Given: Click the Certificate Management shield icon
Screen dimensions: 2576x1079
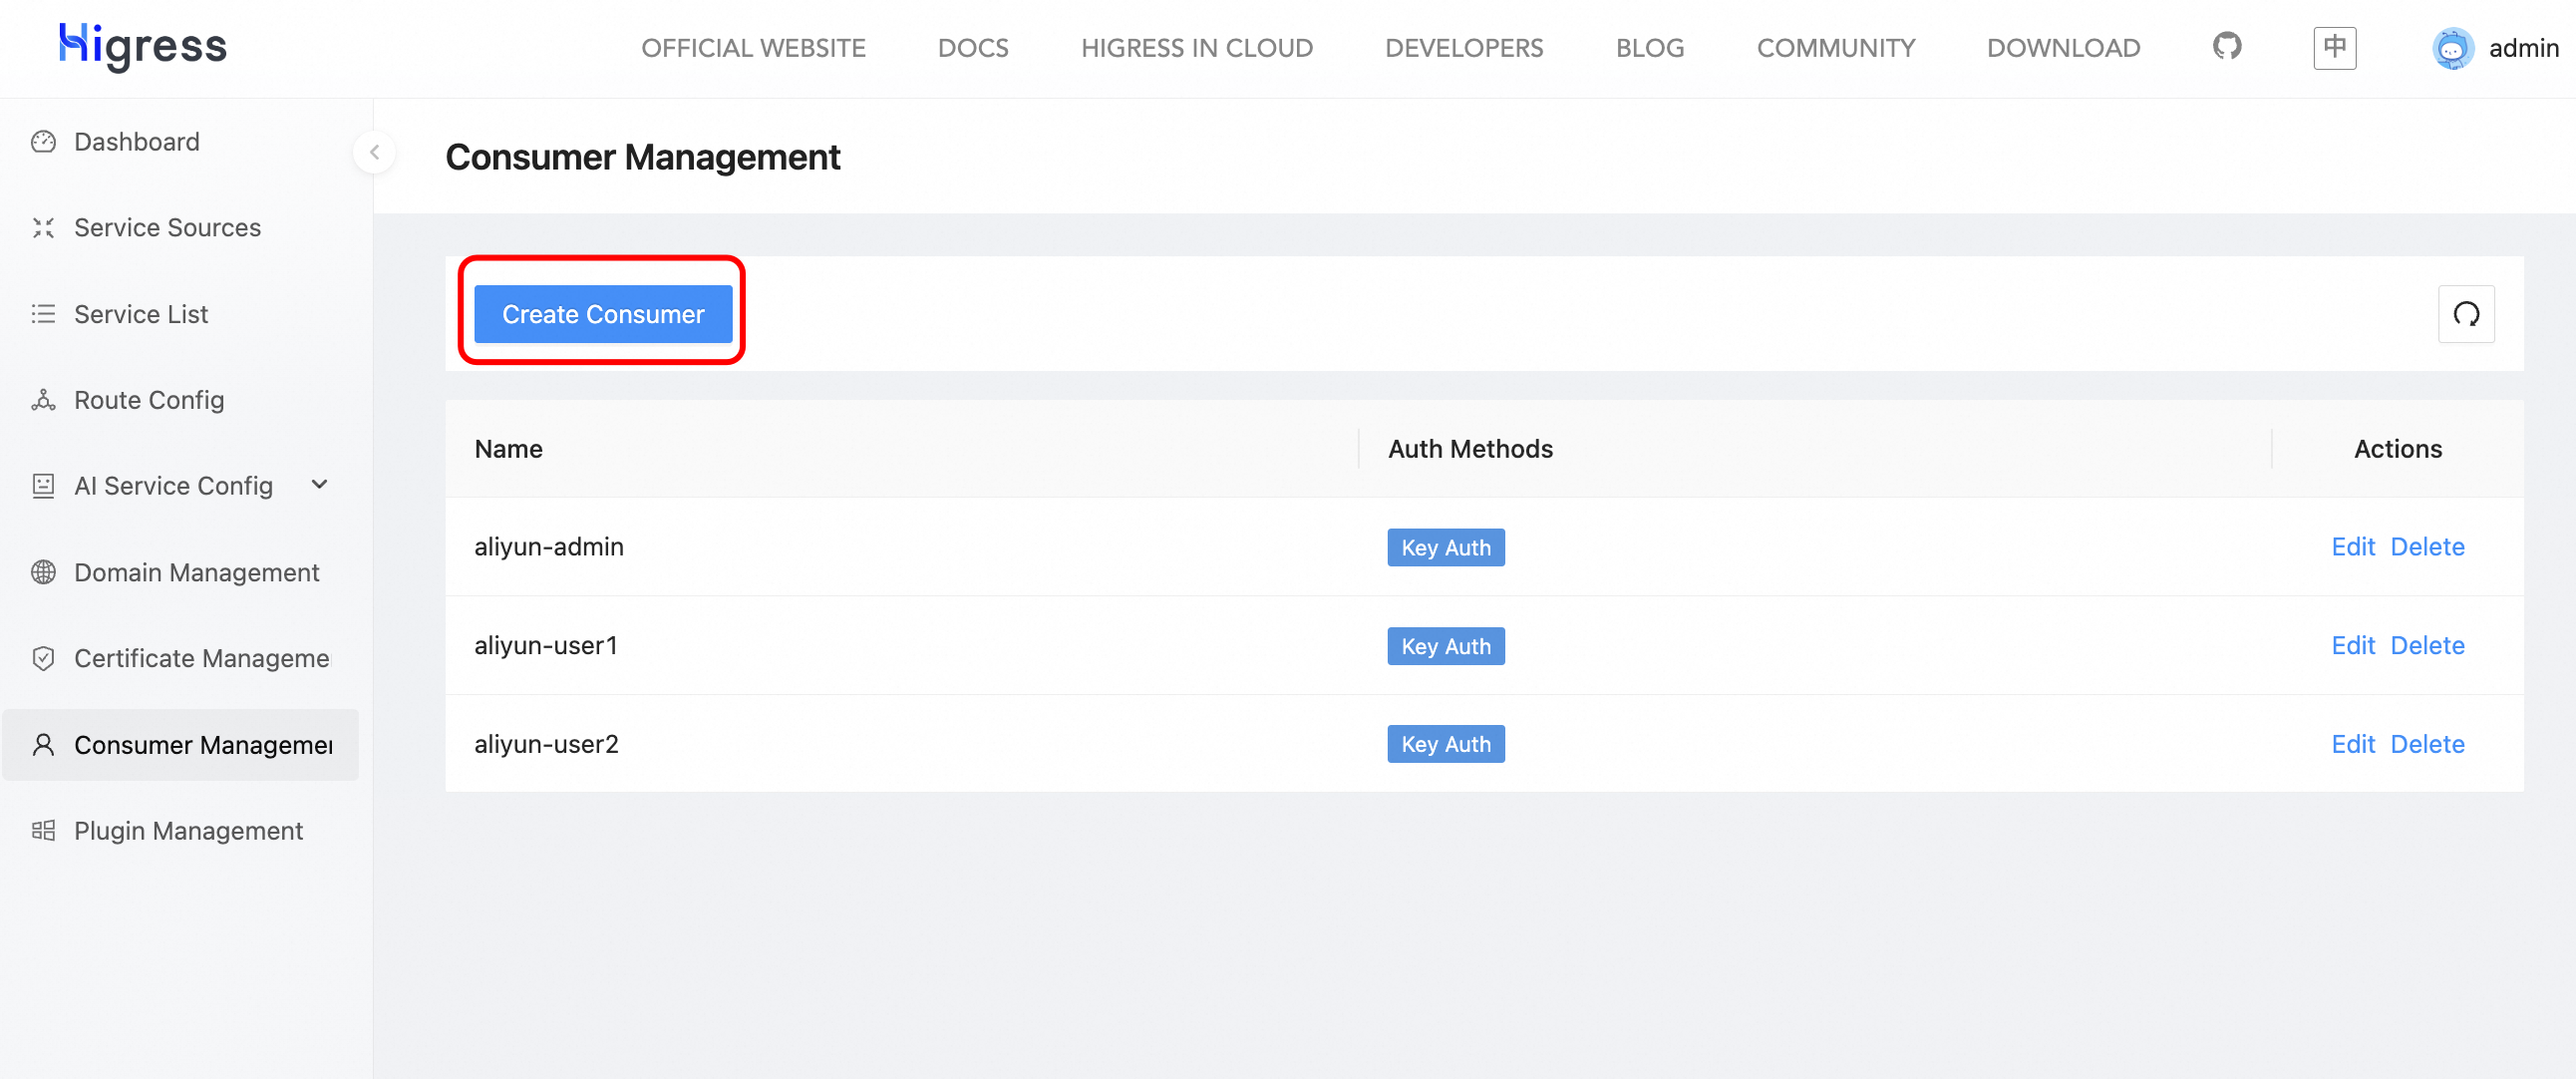Looking at the screenshot, I should point(43,658).
